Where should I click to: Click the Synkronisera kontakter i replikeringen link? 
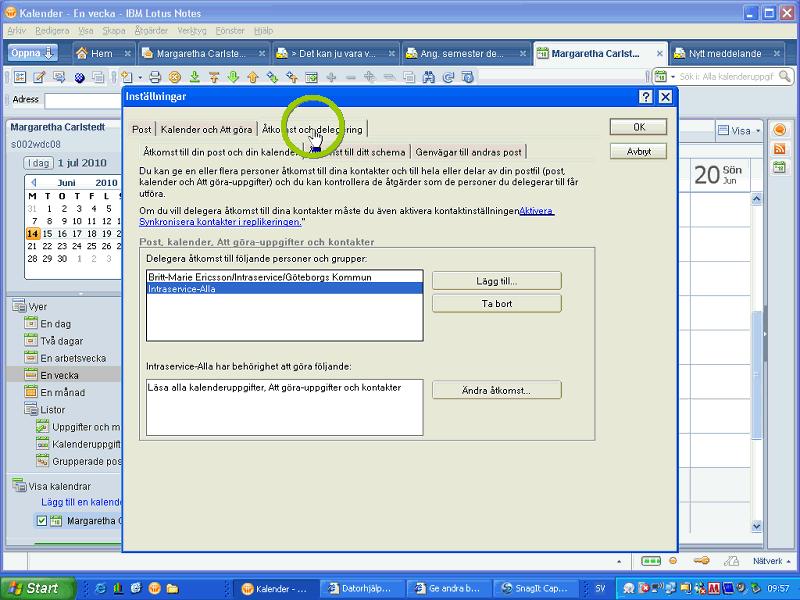tap(220, 222)
